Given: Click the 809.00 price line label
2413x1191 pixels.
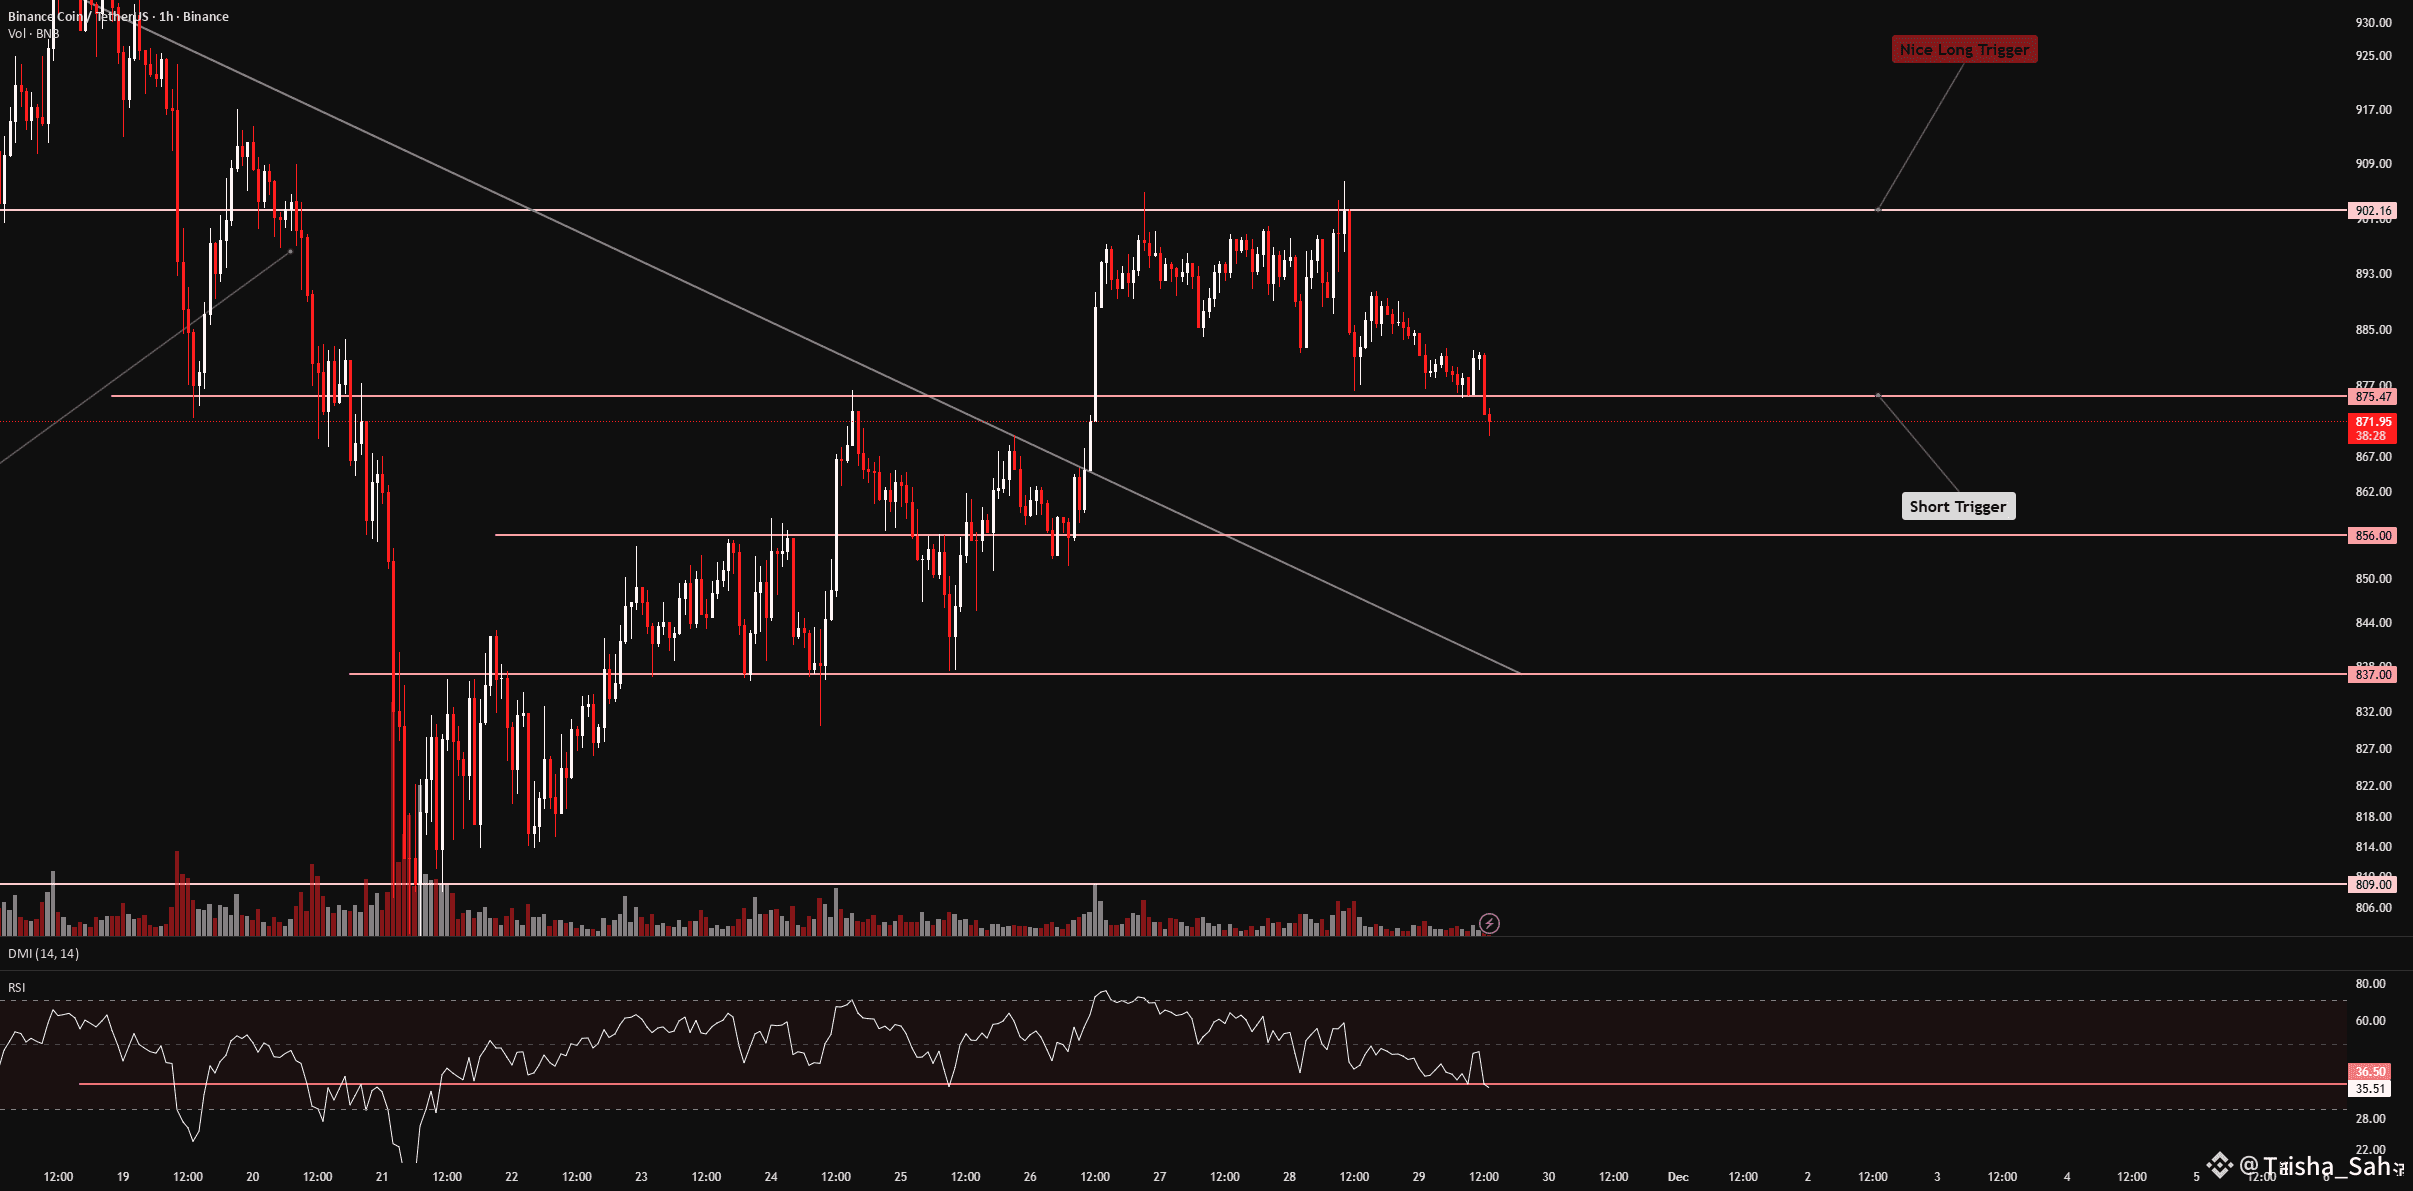Looking at the screenshot, I should [x=2373, y=885].
